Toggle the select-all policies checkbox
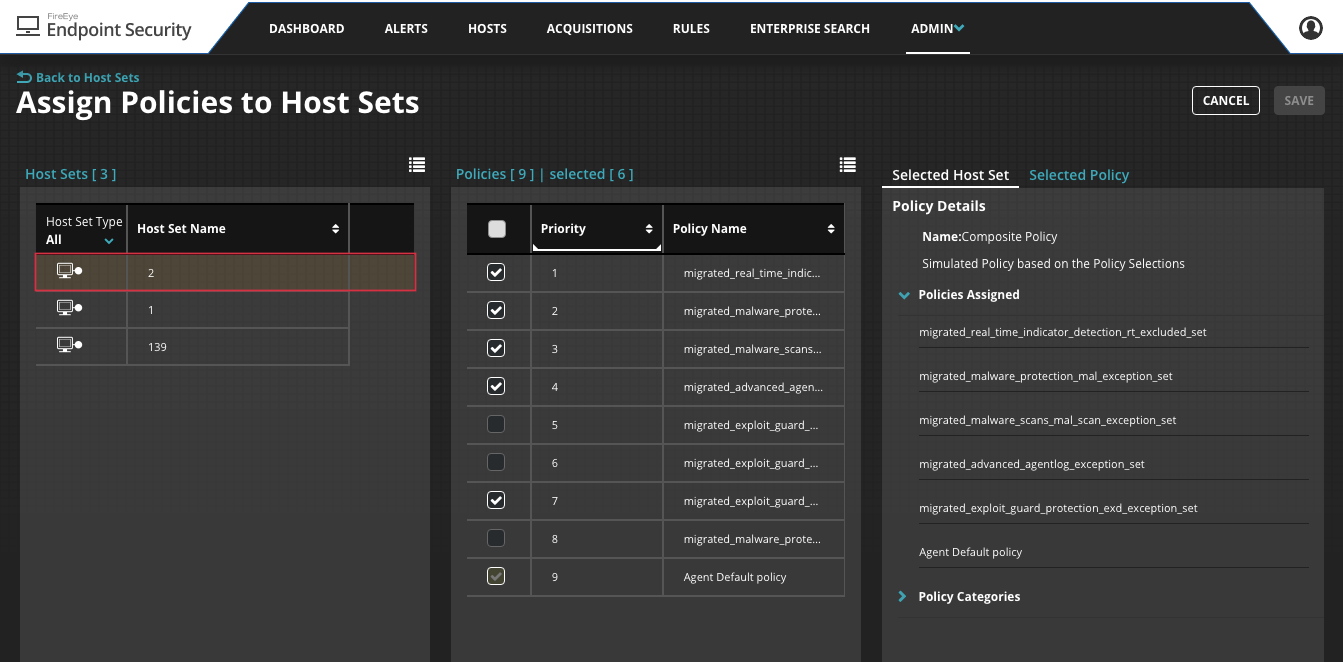This screenshot has width=1343, height=662. (497, 229)
